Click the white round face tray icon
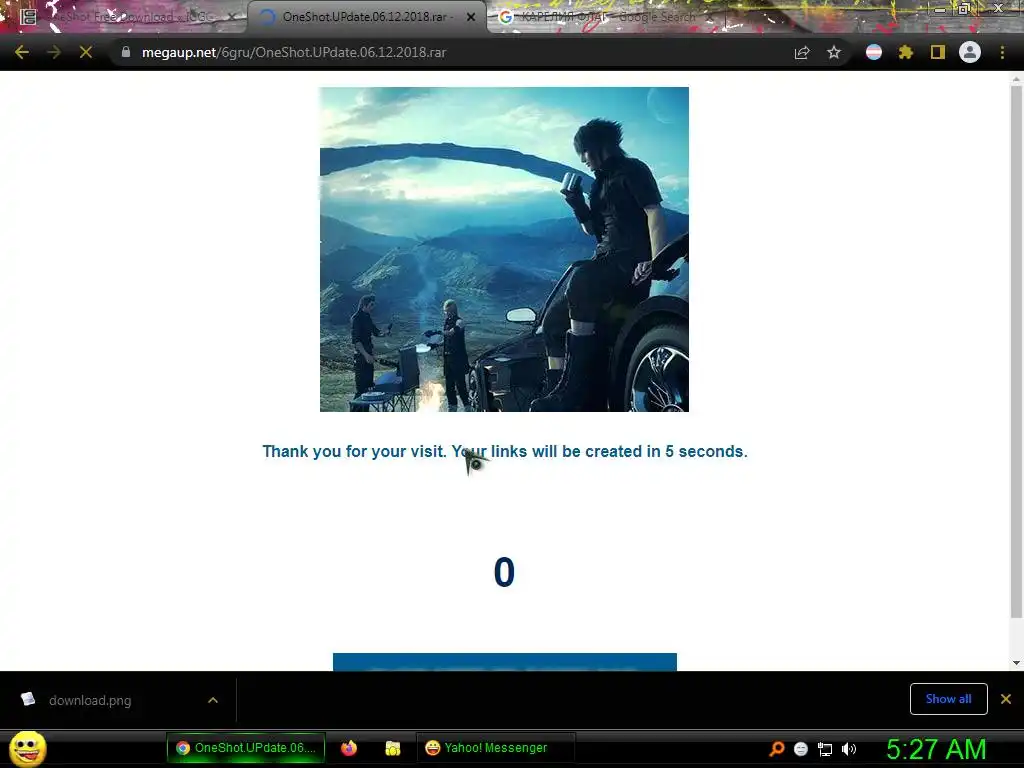The height and width of the screenshot is (768, 1024). pos(801,749)
